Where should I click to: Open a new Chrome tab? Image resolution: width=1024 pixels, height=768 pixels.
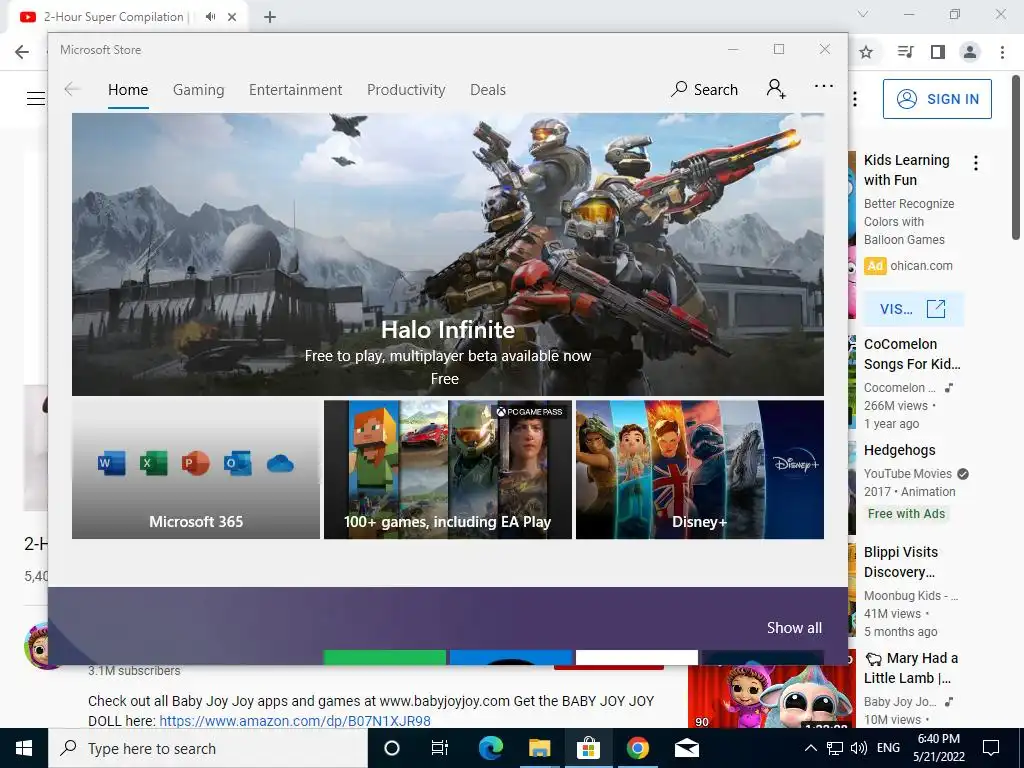pos(270,17)
